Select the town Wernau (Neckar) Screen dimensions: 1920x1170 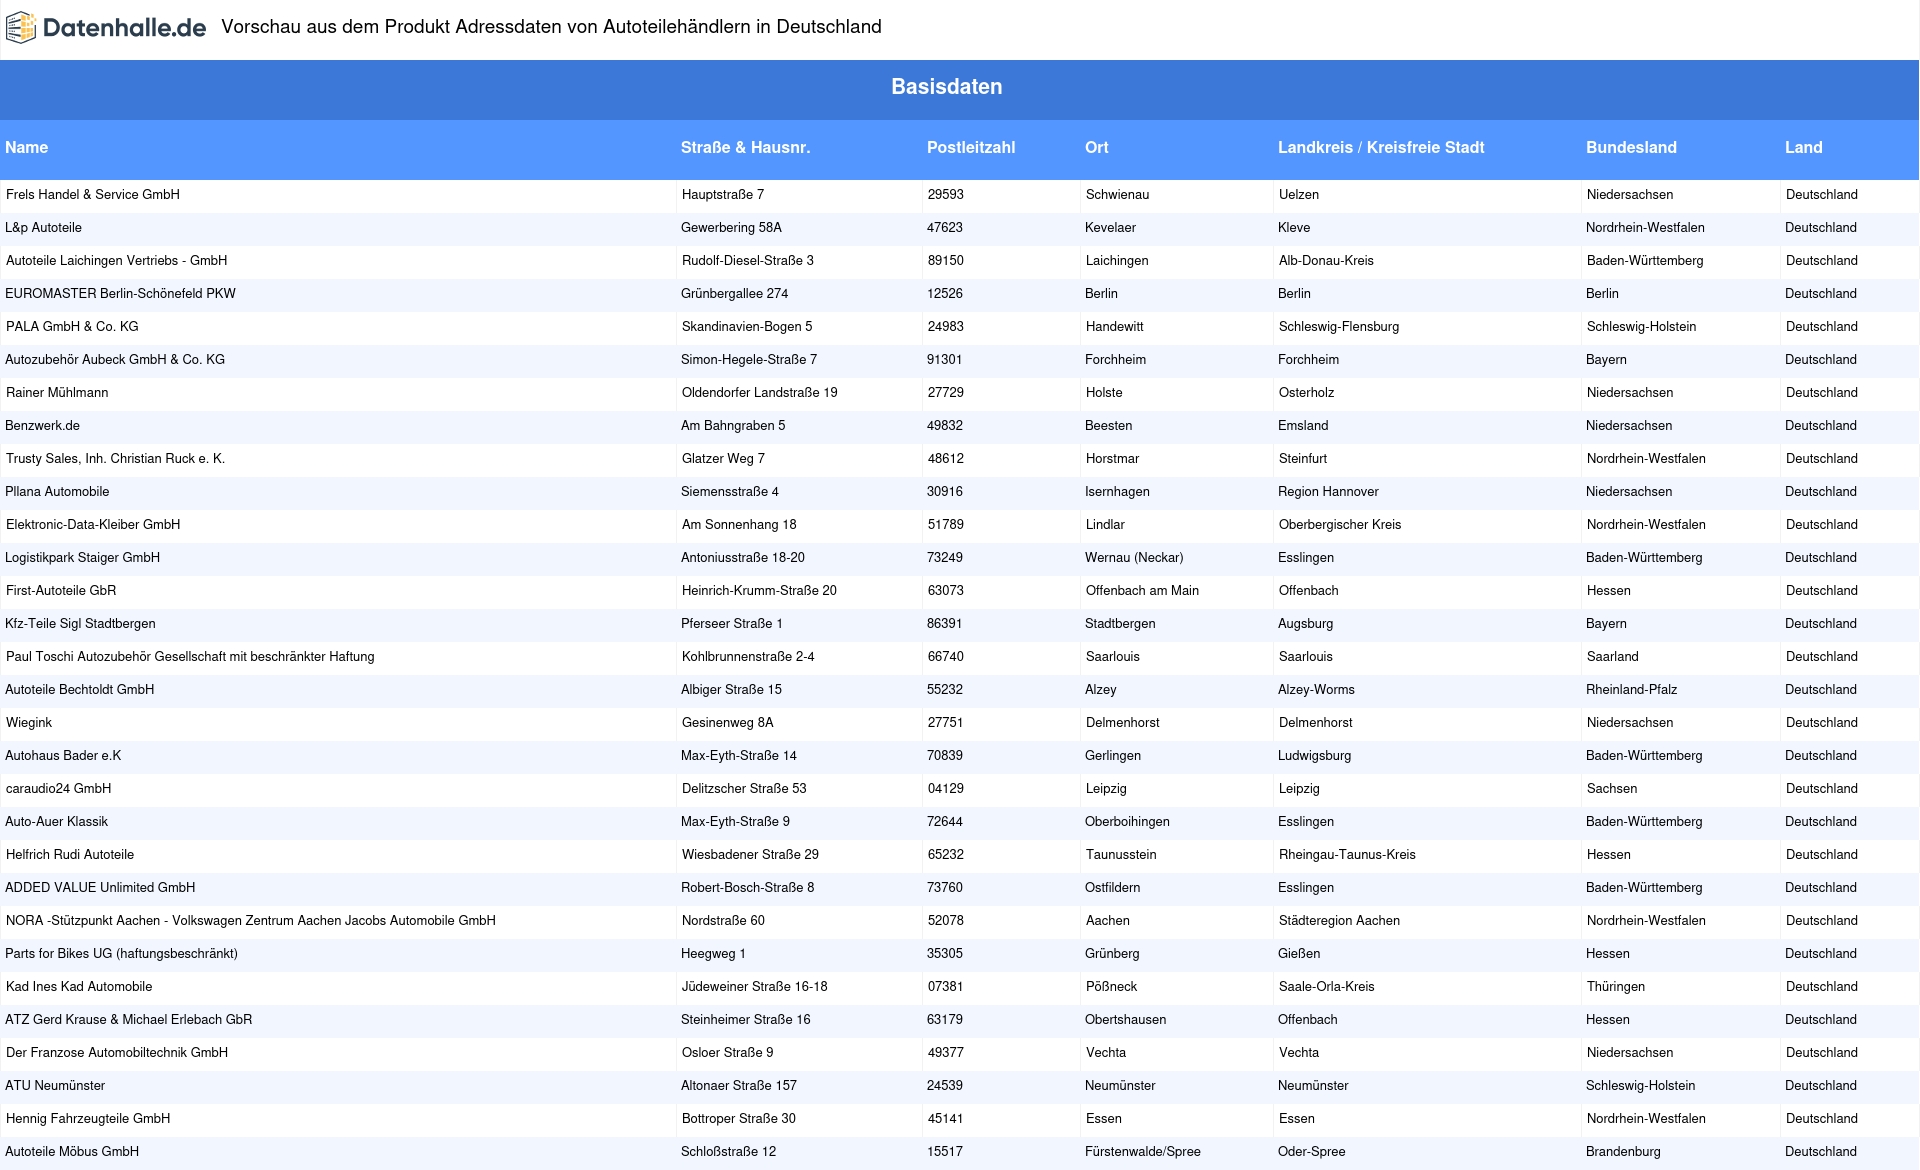coord(1134,558)
